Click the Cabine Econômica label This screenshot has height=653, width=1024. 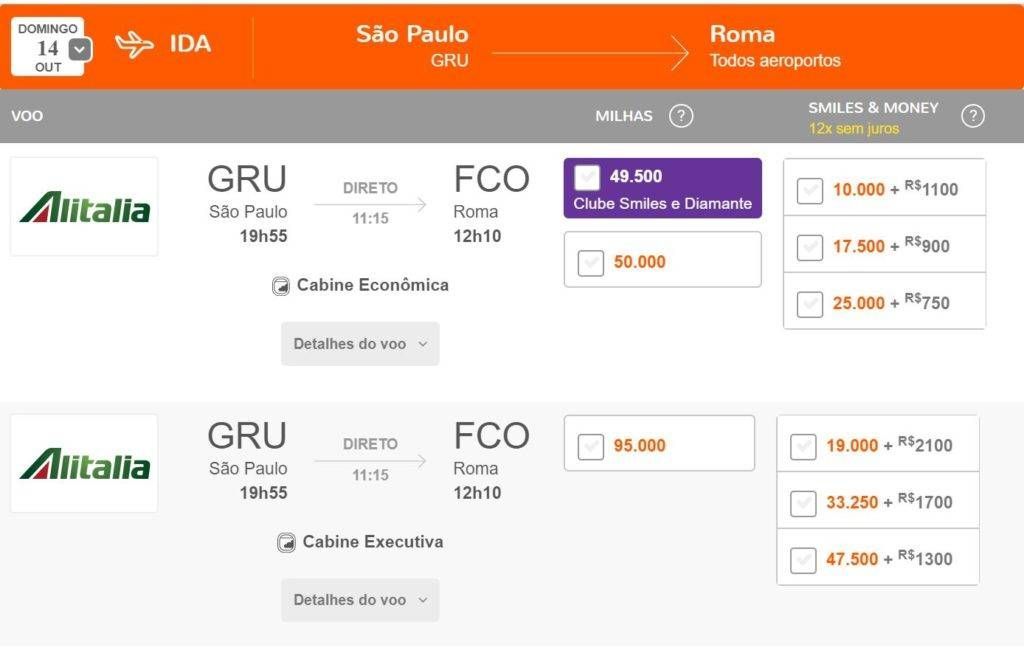pos(373,285)
